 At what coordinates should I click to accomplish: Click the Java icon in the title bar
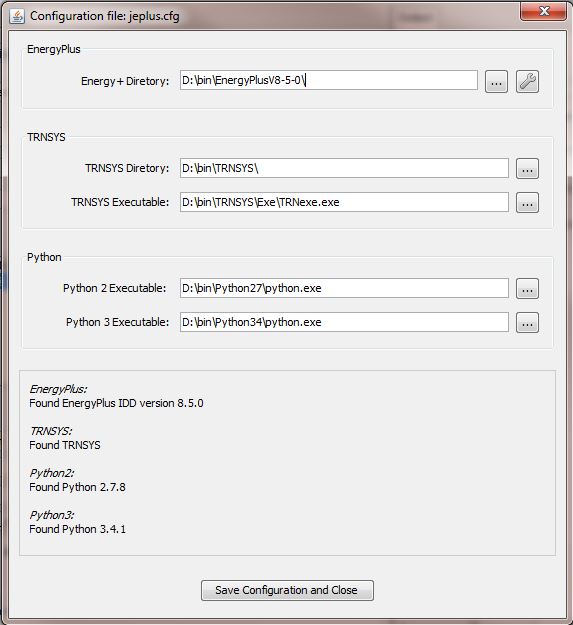(x=17, y=16)
